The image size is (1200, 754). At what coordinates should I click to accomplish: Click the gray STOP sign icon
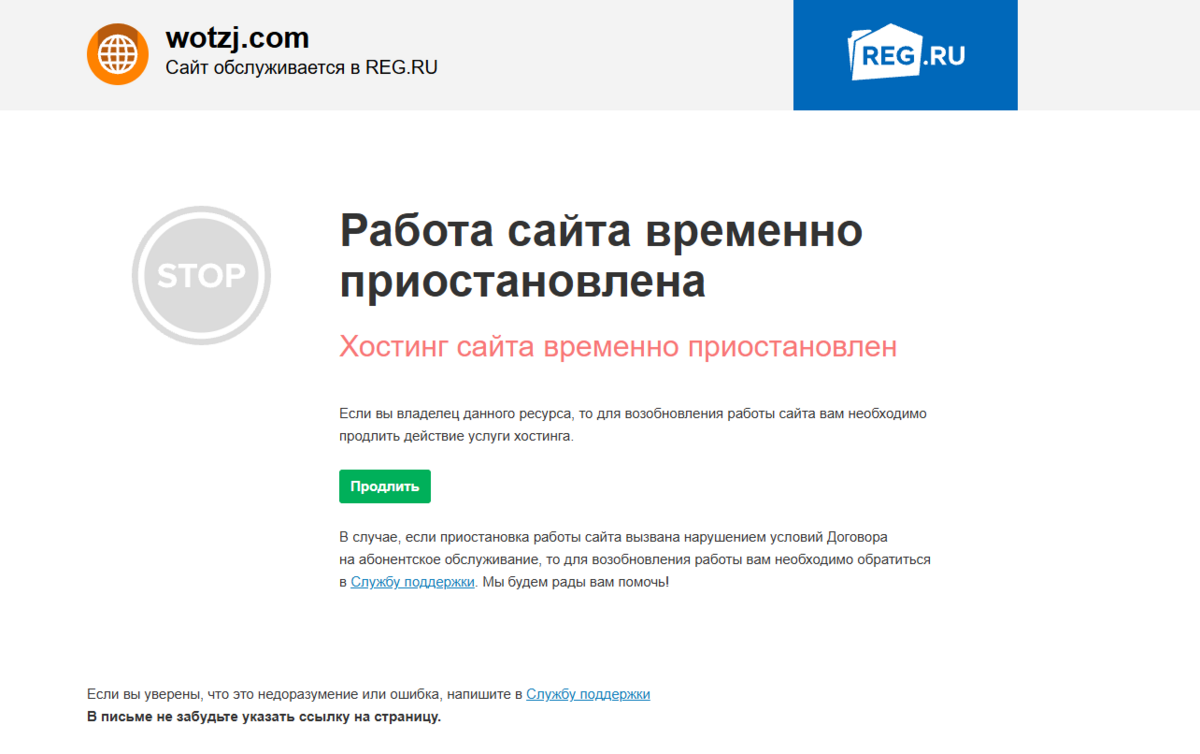tap(201, 275)
